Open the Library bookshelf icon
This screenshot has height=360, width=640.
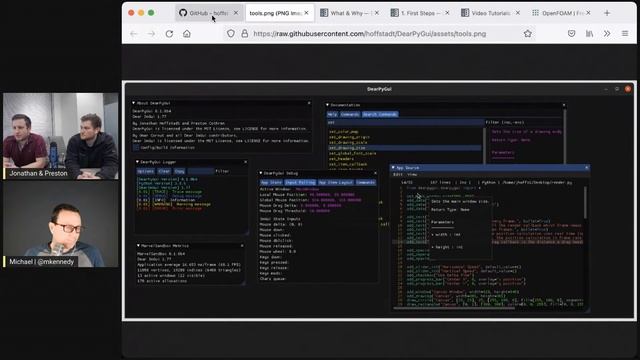[589, 34]
